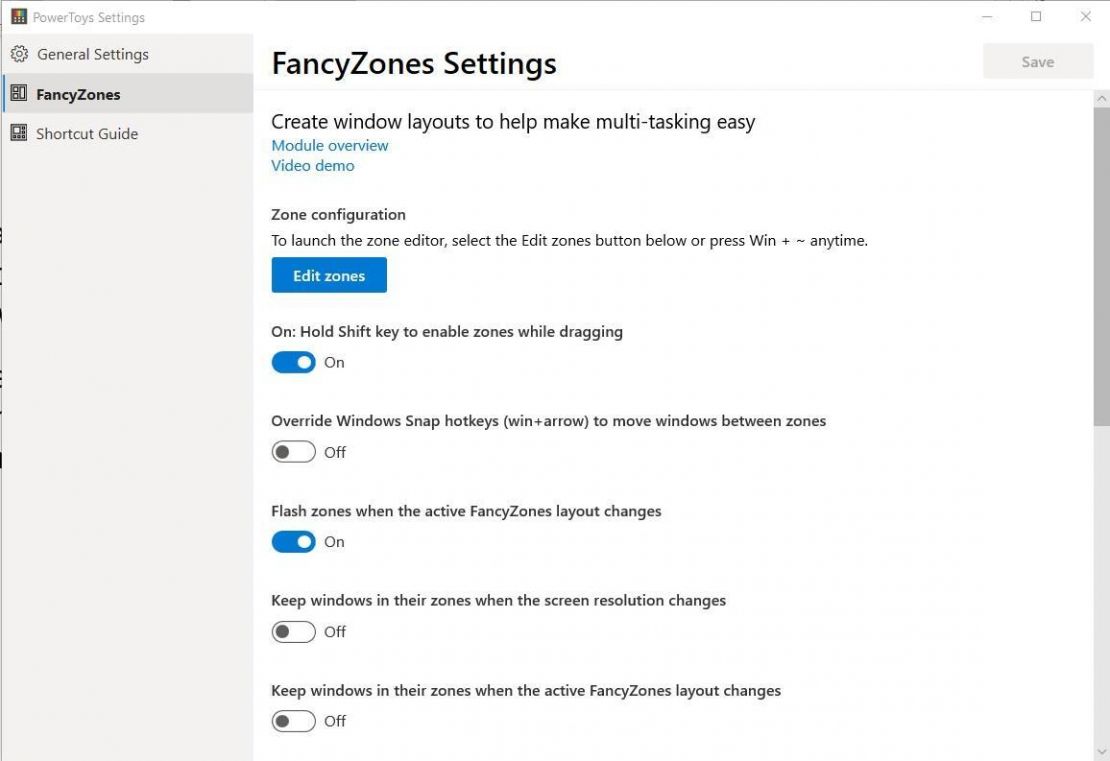Viewport: 1110px width, 761px height.
Task: Disable hold Shift key to enable zones
Action: (293, 361)
